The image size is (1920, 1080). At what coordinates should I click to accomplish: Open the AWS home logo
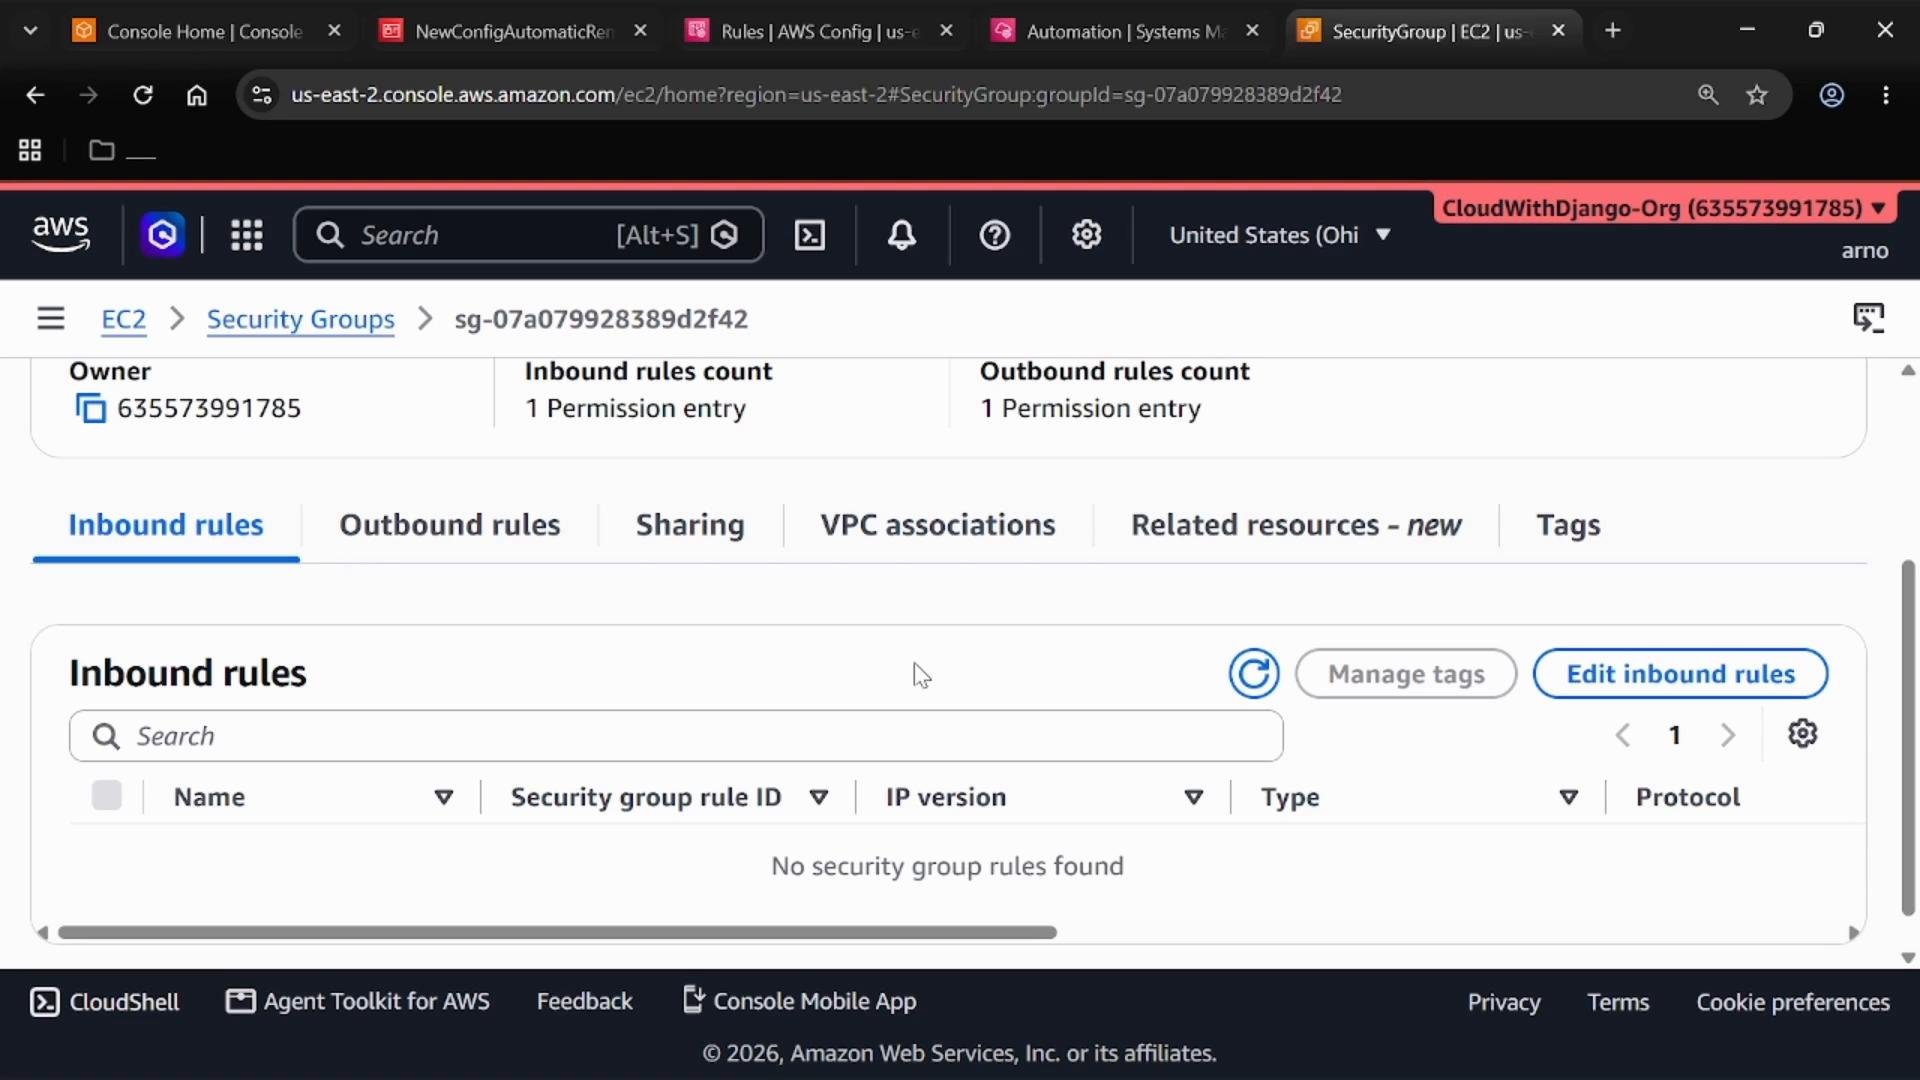[61, 234]
